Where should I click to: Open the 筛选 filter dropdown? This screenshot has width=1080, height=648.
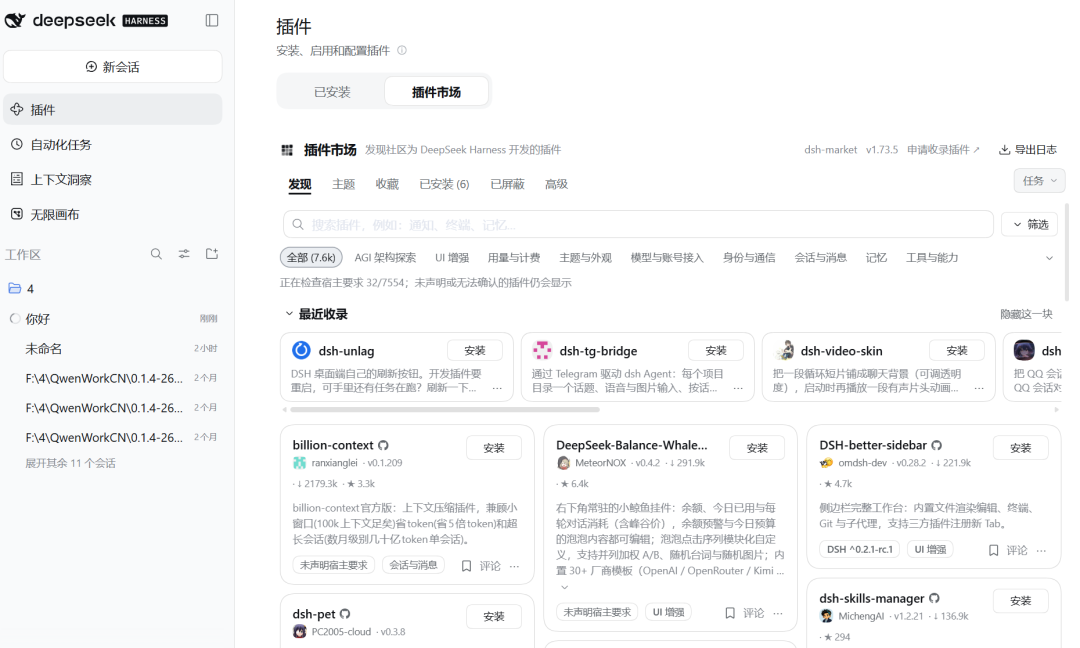click(x=1030, y=224)
